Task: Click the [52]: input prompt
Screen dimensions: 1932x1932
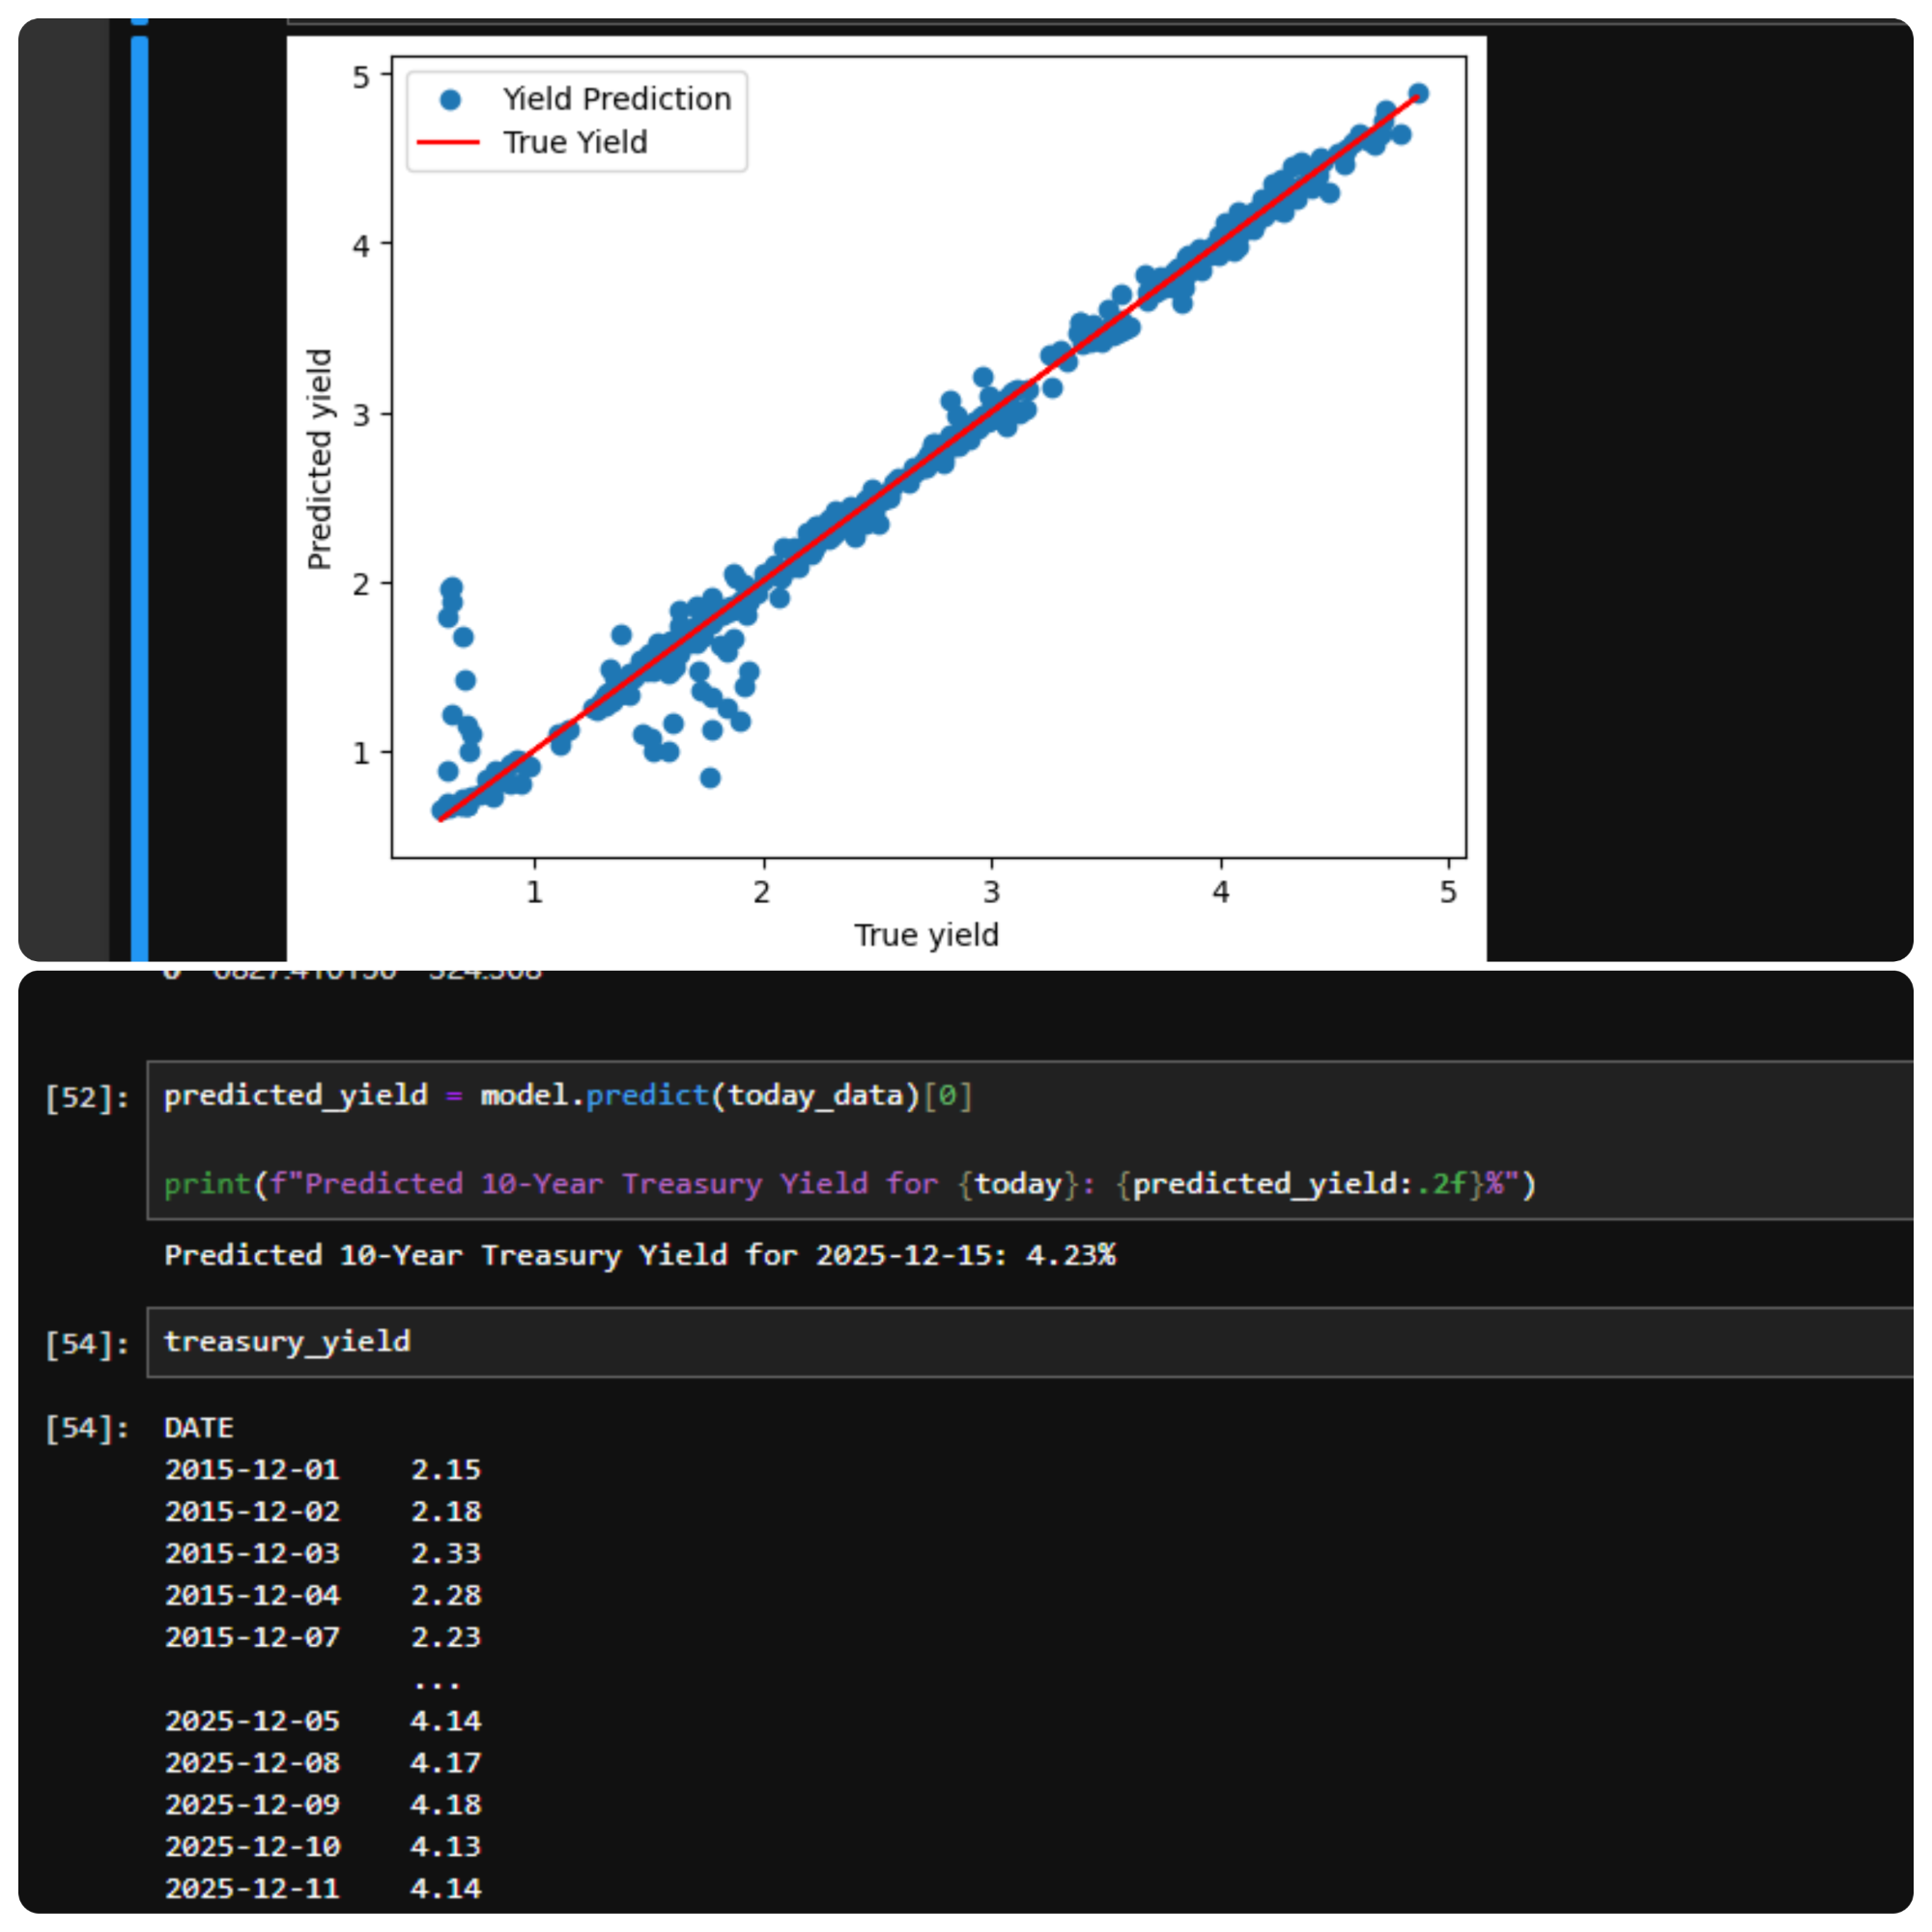Action: (87, 1098)
